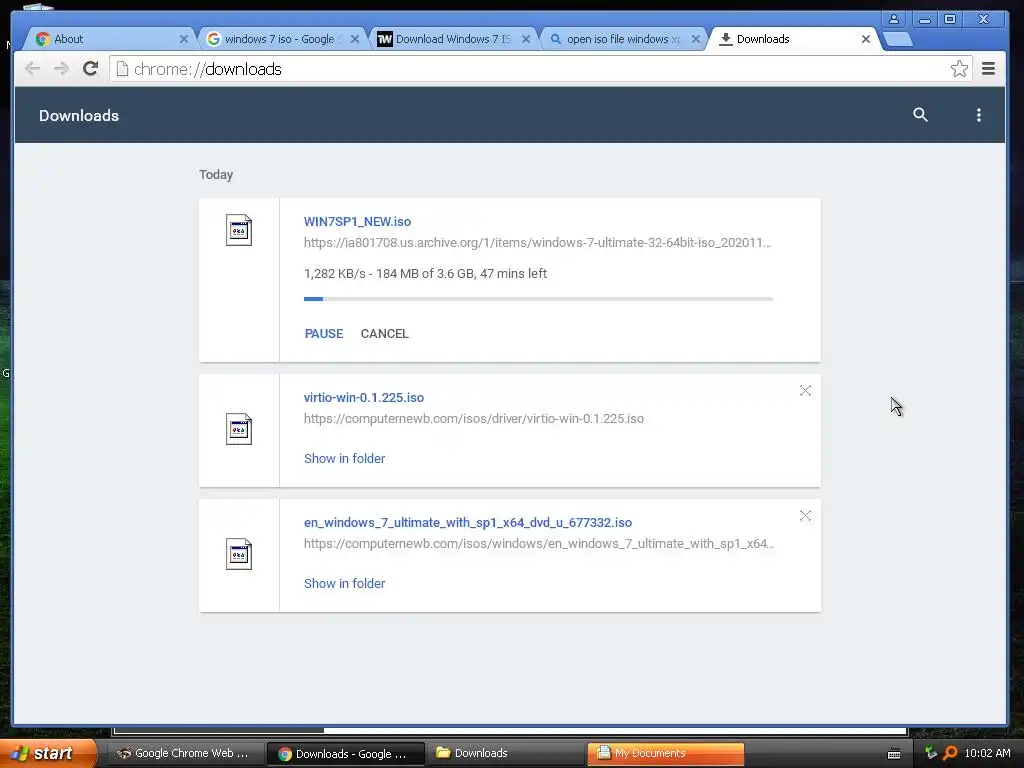Show en_windows_7_ultimate iso in folder

pyautogui.click(x=344, y=584)
